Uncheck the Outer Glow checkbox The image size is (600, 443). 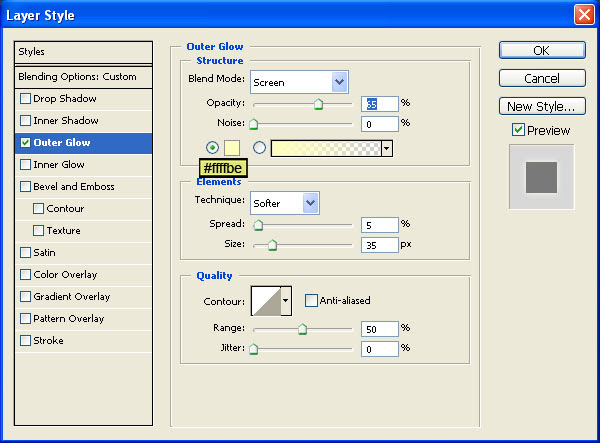[25, 143]
